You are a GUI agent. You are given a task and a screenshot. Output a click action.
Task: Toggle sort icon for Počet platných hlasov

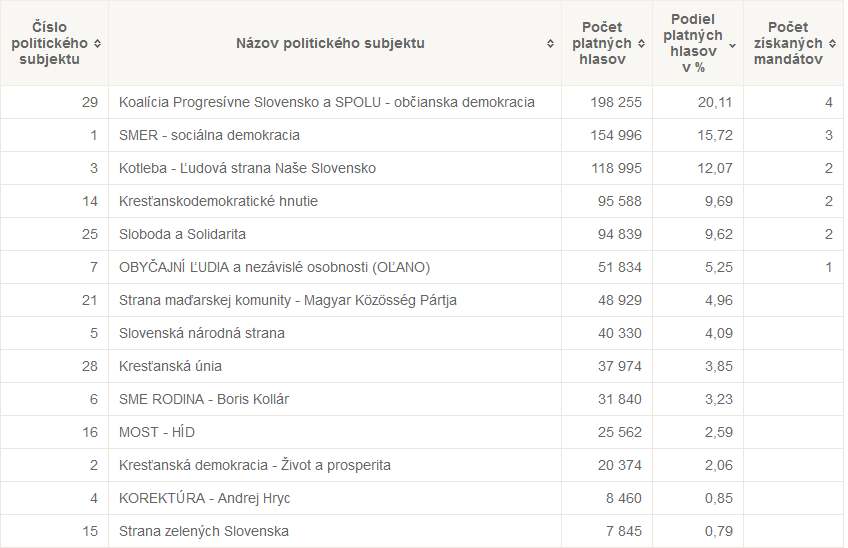pos(640,43)
